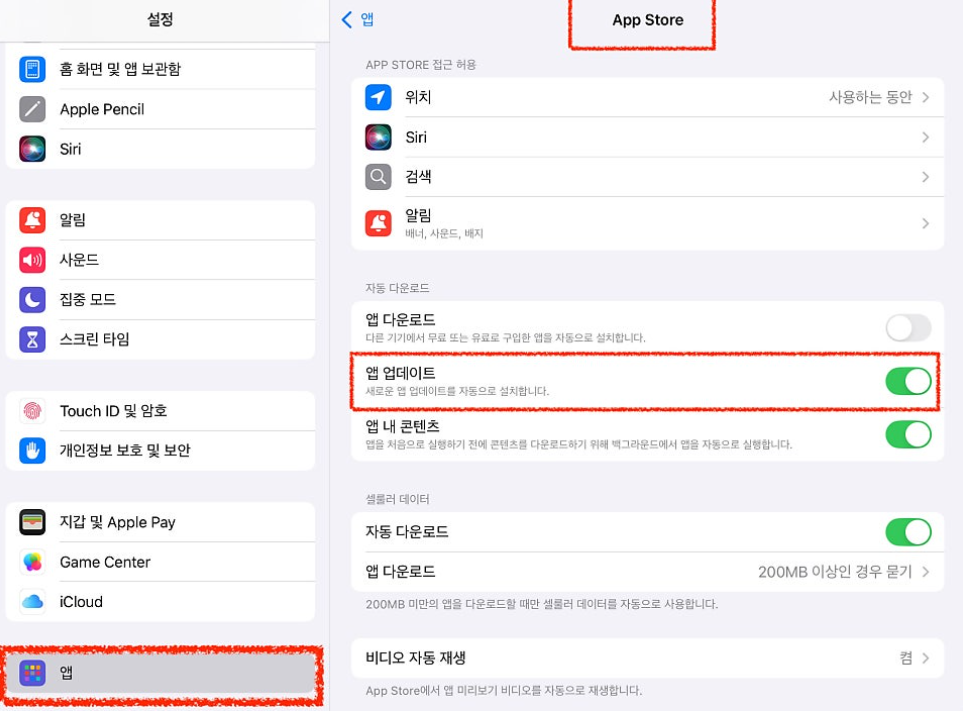Tap the 스크린 타임 hourglass icon
The height and width of the screenshot is (719, 963).
32,340
